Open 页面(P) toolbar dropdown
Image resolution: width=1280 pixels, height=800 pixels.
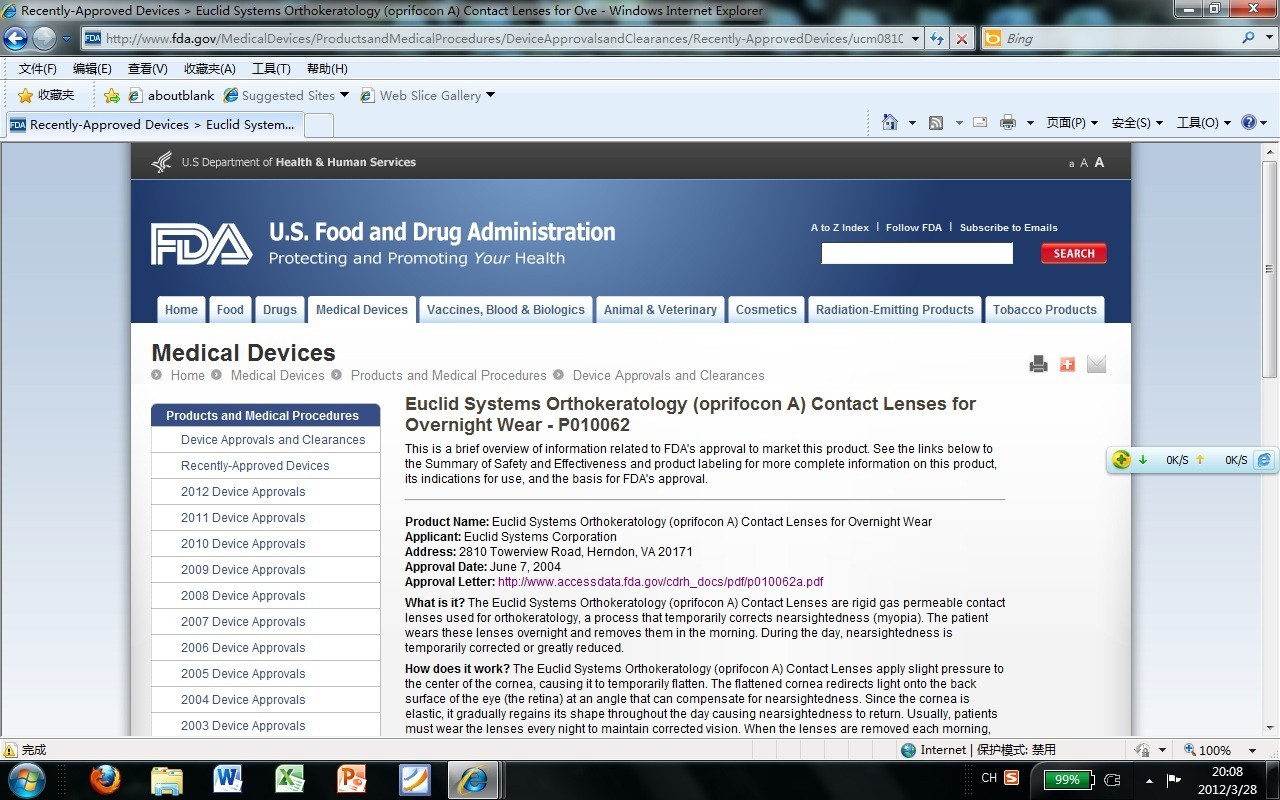click(x=1072, y=122)
